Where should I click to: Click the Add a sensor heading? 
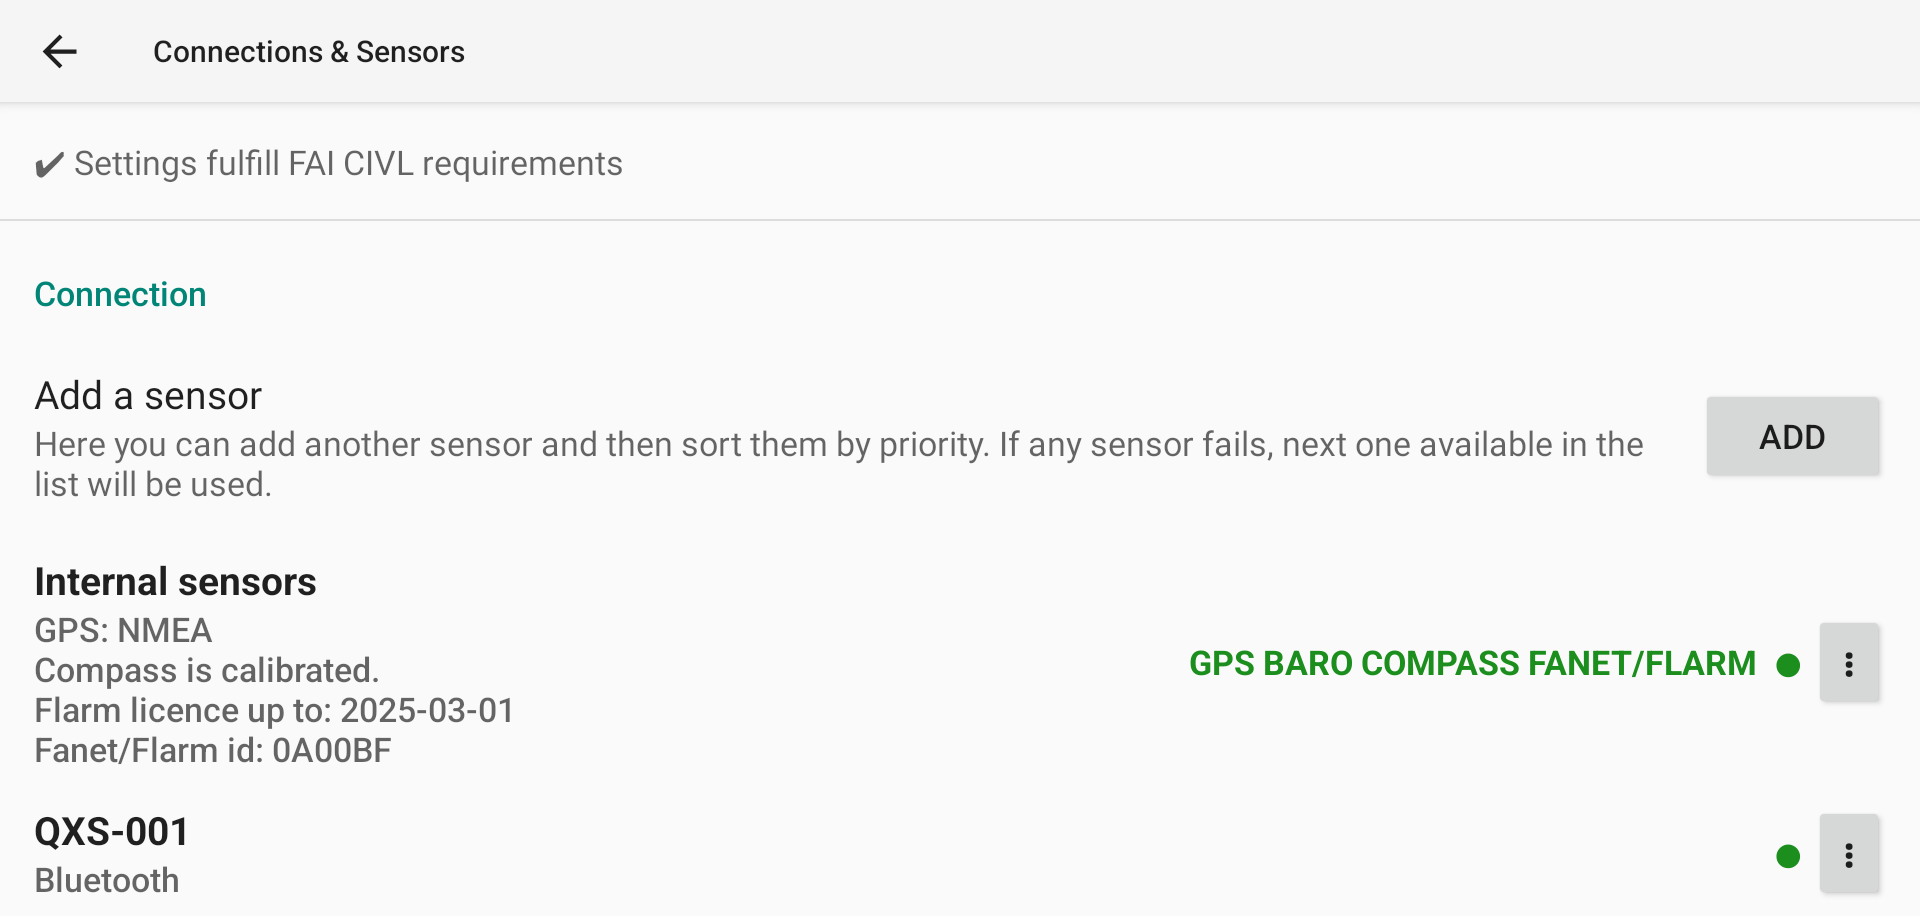click(x=148, y=396)
